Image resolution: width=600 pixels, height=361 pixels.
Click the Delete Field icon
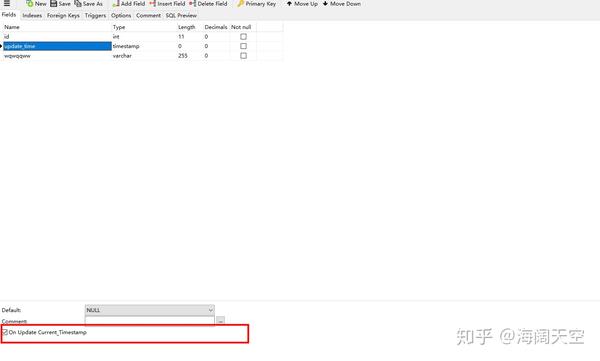192,3
